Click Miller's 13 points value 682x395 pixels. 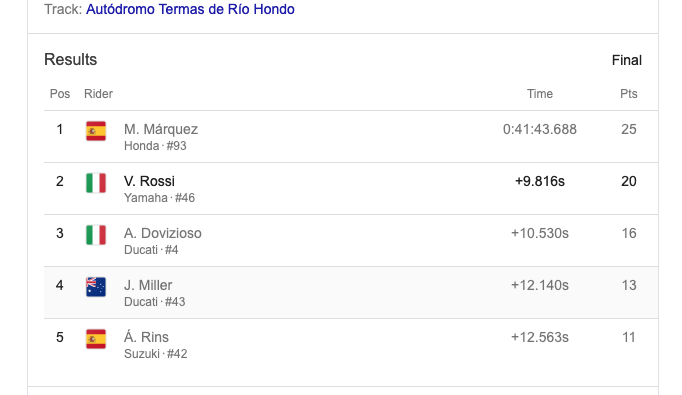[x=629, y=285]
